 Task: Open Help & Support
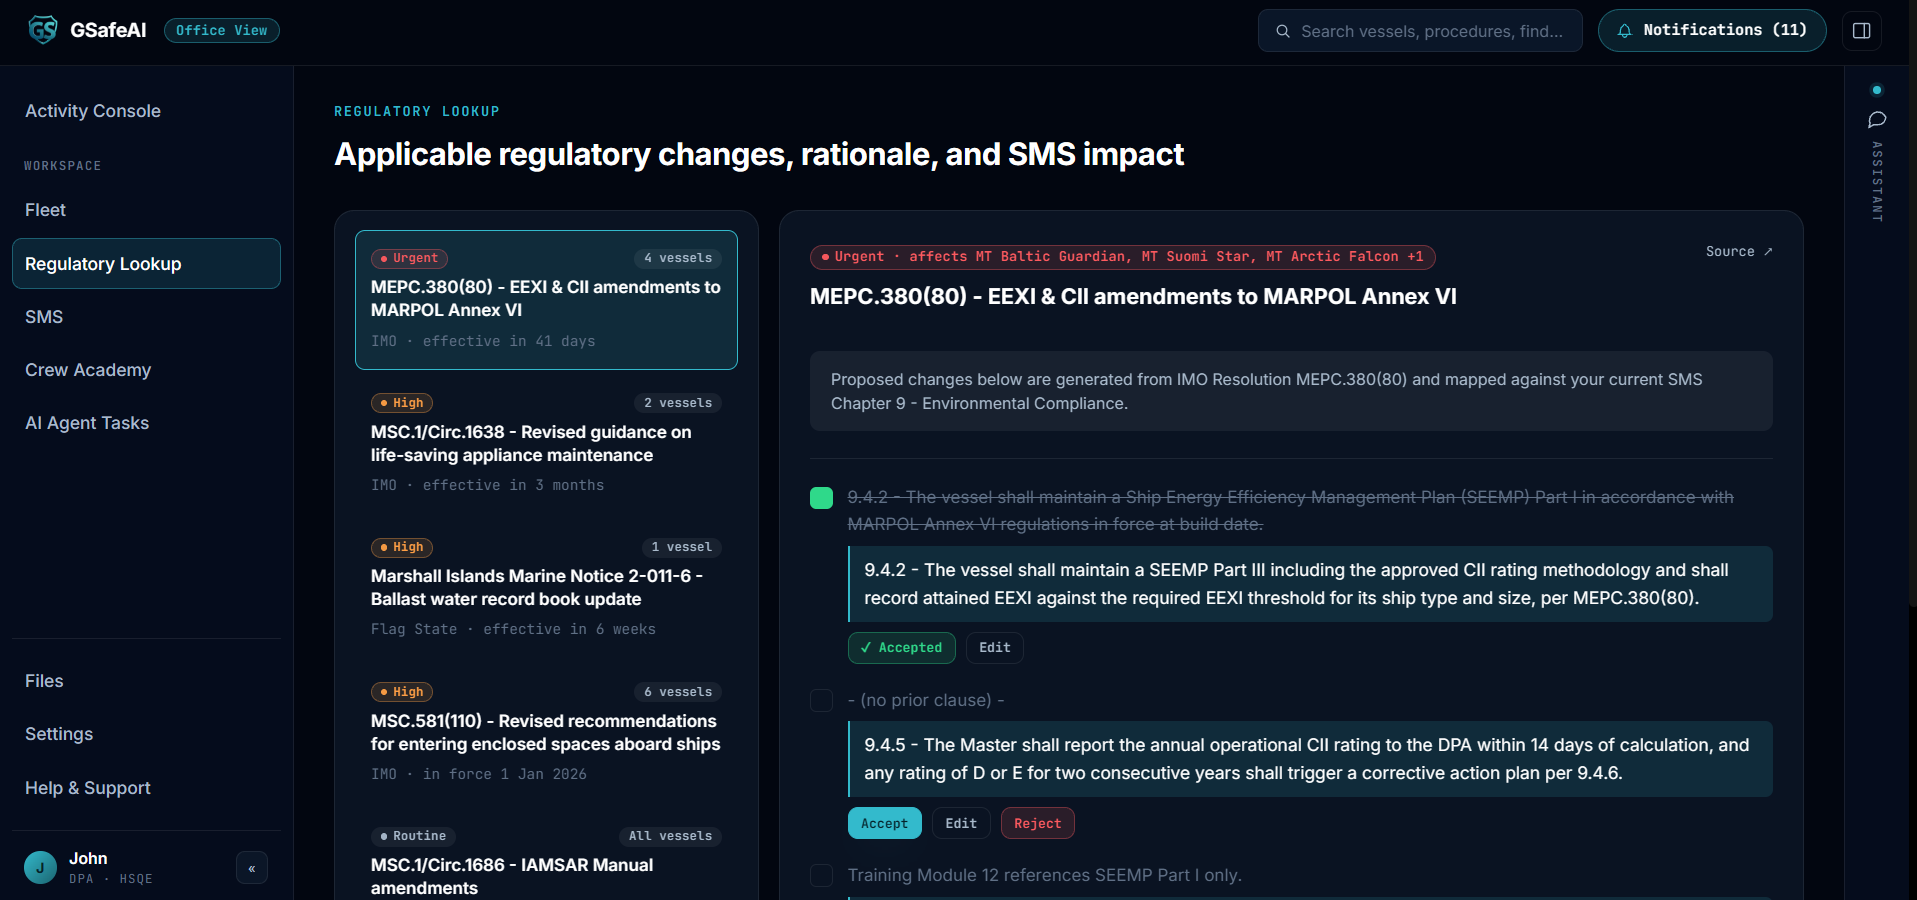(146, 788)
